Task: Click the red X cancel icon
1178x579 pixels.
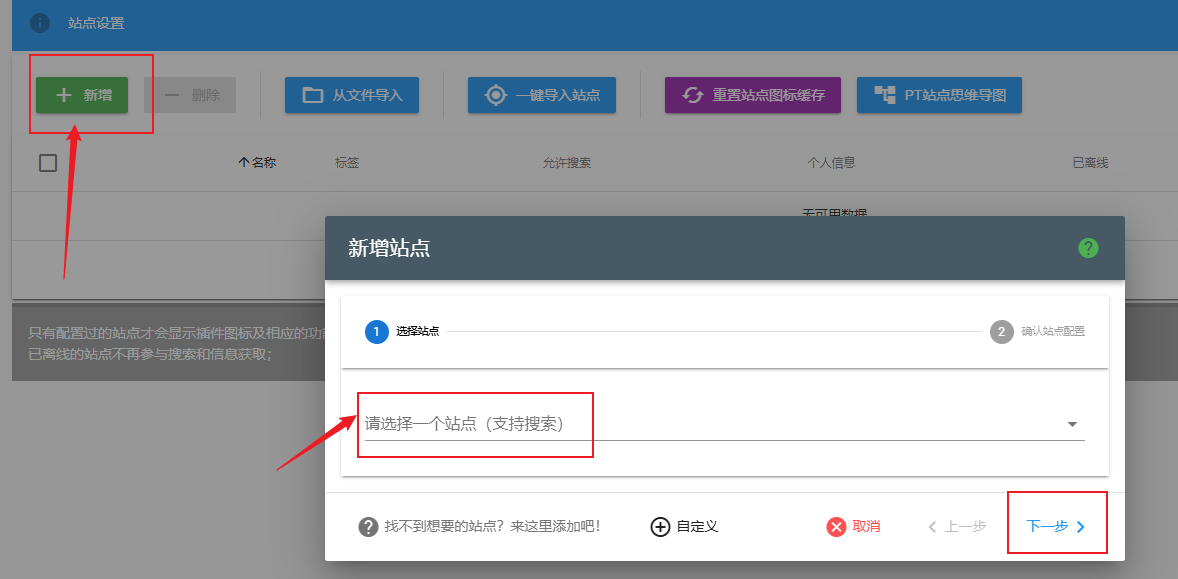Action: [836, 527]
